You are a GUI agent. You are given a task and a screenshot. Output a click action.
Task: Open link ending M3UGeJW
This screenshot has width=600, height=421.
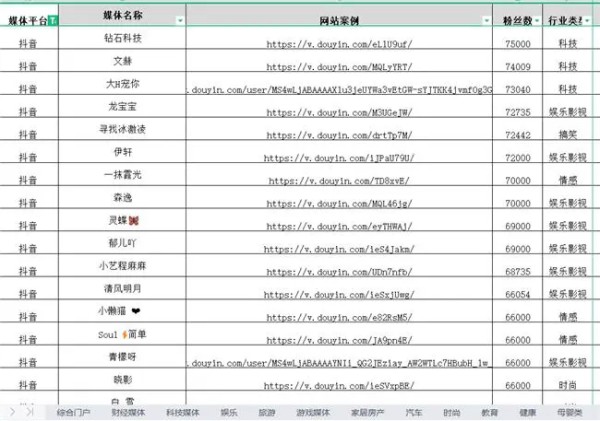pos(339,113)
